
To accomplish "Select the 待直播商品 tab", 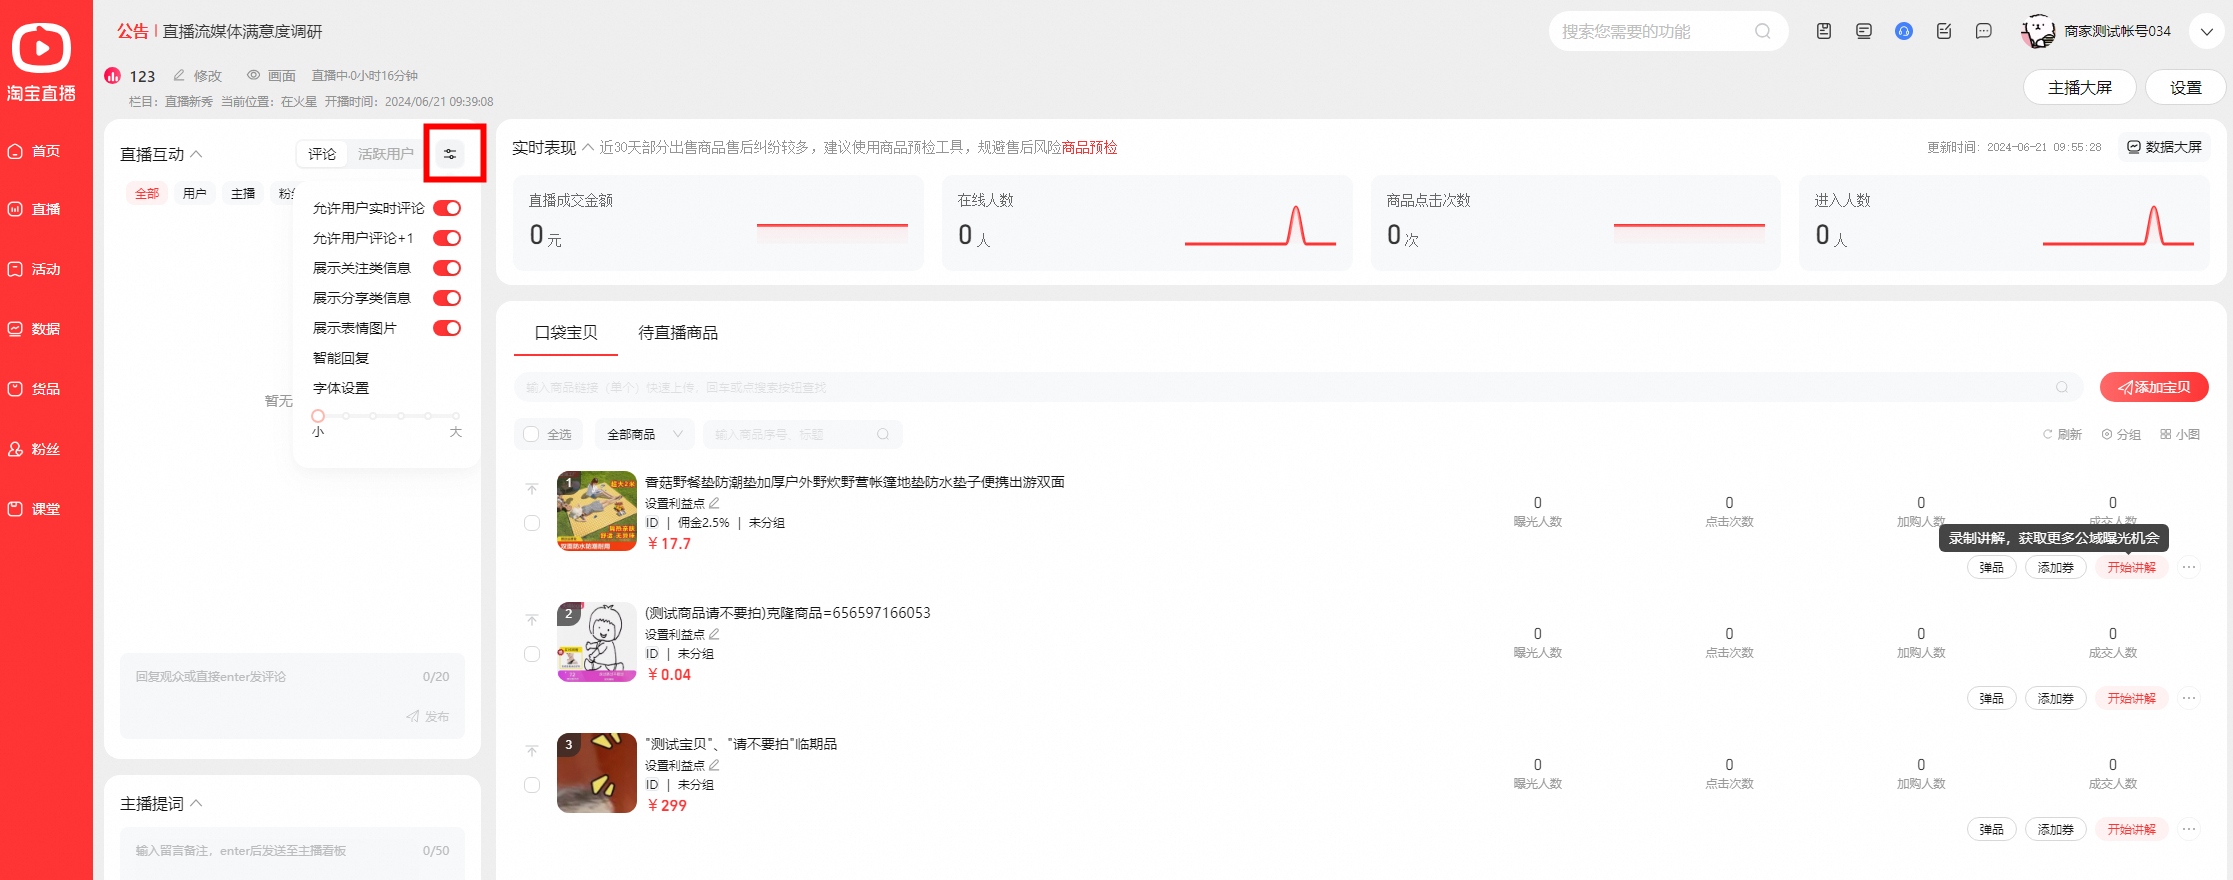I will click(x=678, y=333).
